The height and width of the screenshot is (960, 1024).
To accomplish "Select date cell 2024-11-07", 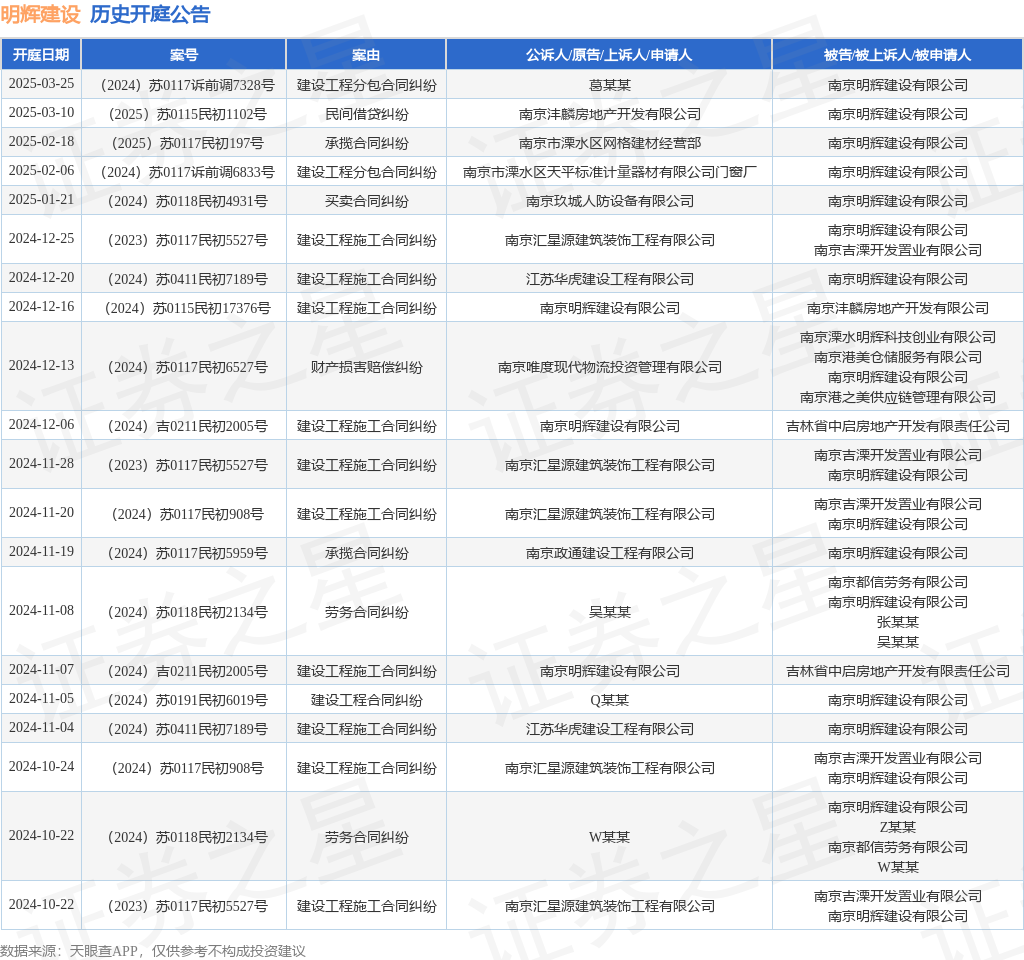I will pyautogui.click(x=41, y=669).
